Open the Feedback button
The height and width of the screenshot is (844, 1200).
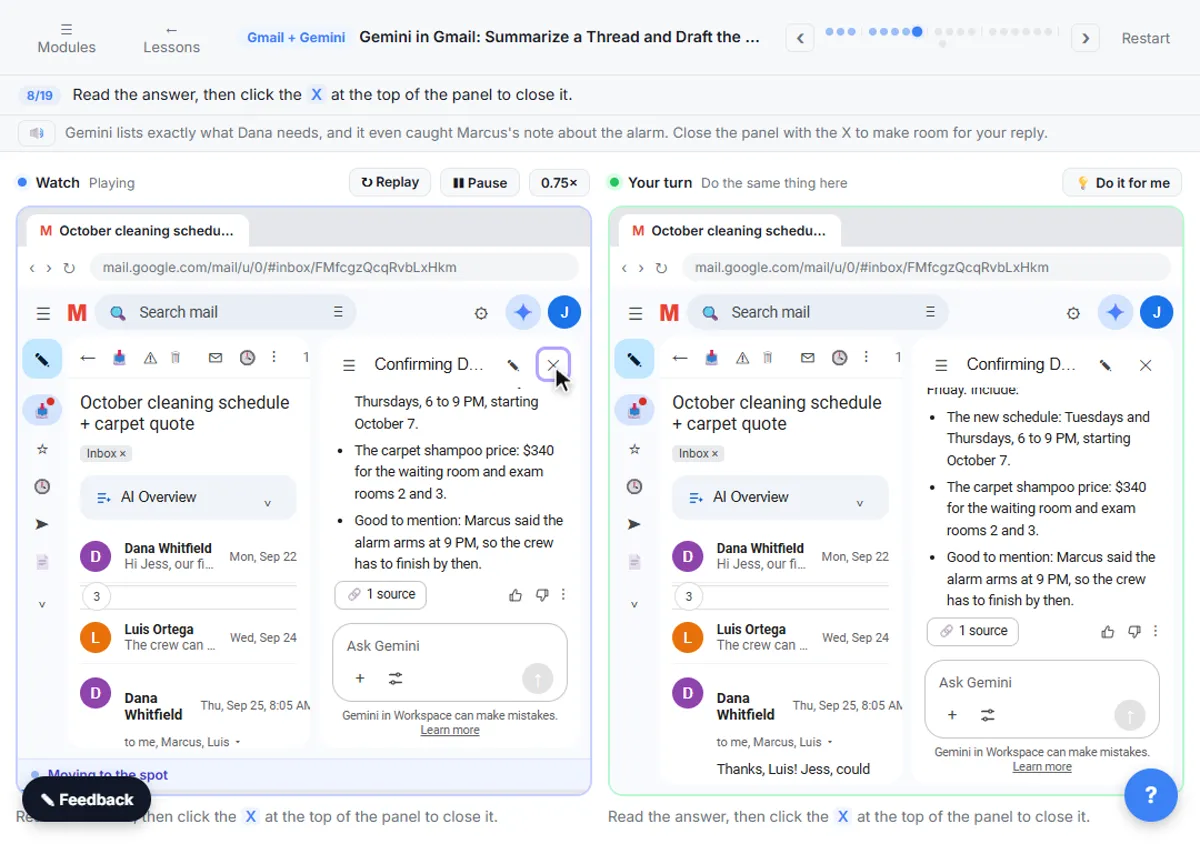pos(87,799)
